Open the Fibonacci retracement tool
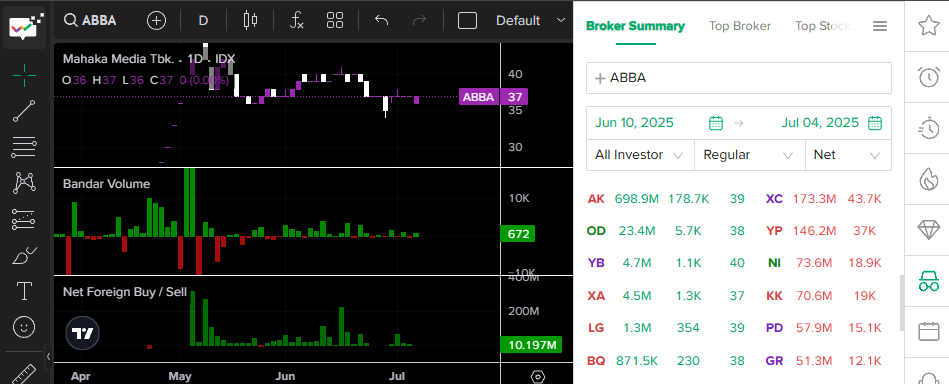The image size is (949, 384). [x=24, y=145]
